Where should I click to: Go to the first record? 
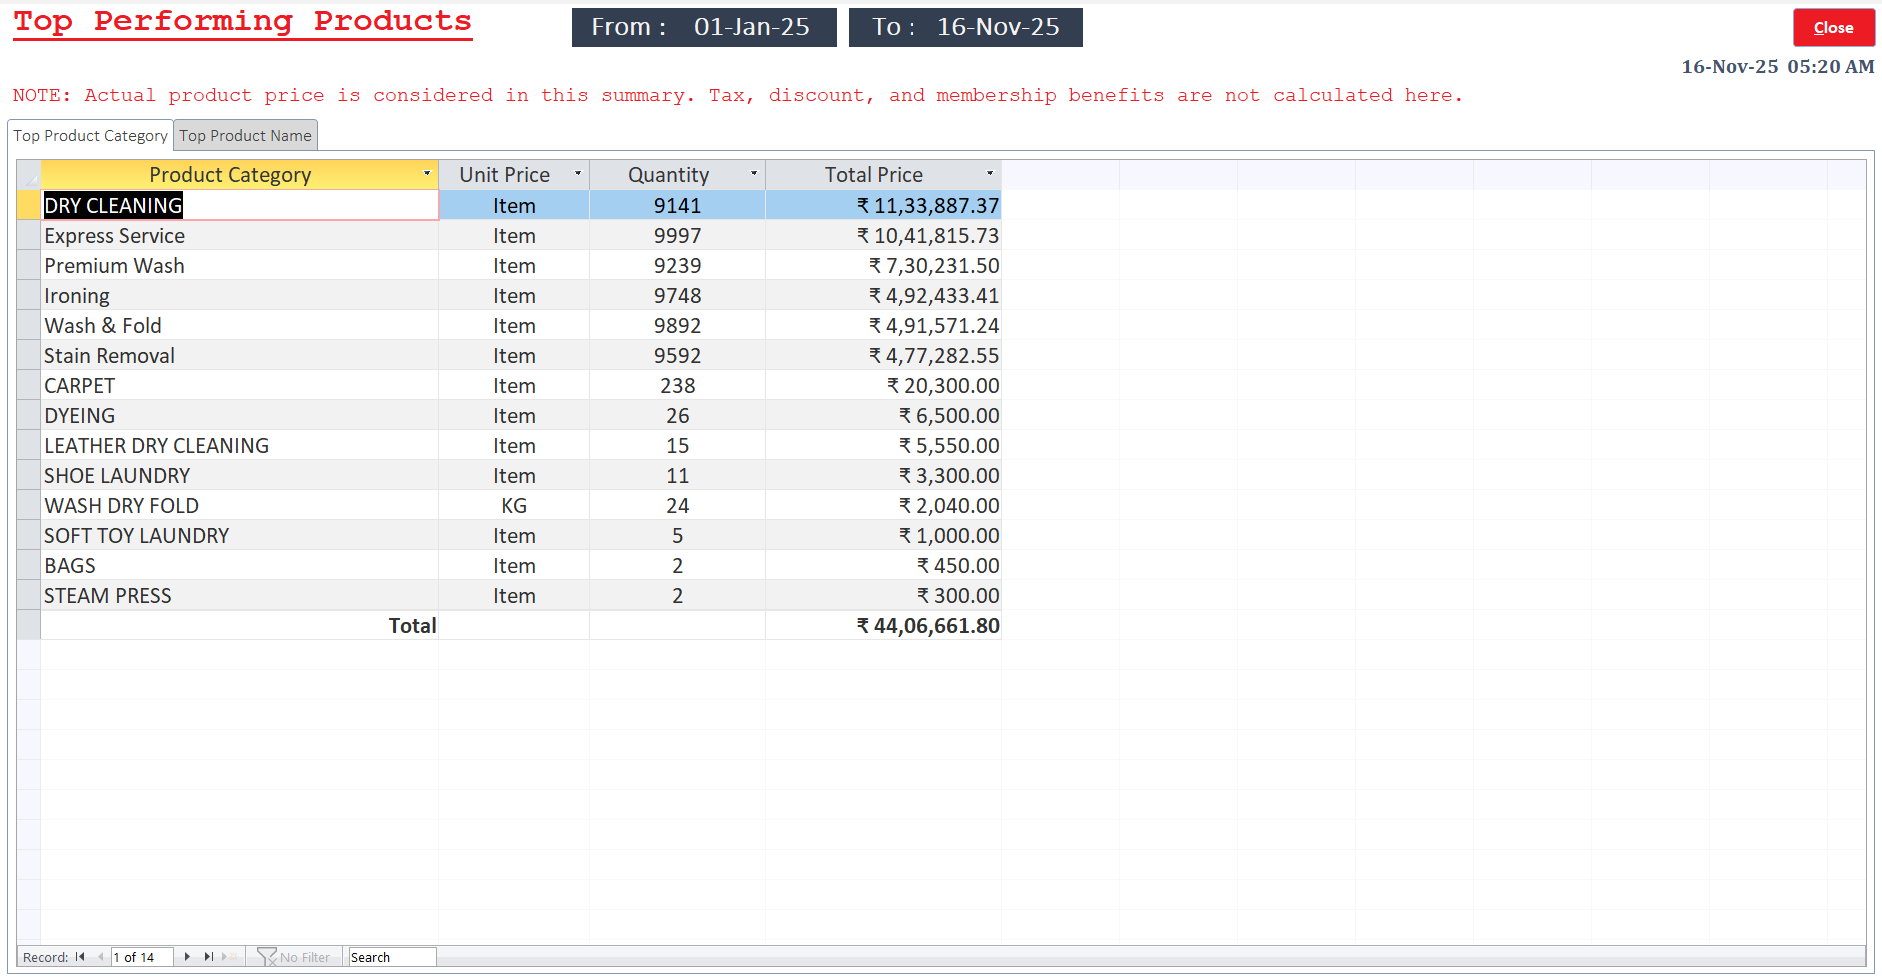coord(80,957)
